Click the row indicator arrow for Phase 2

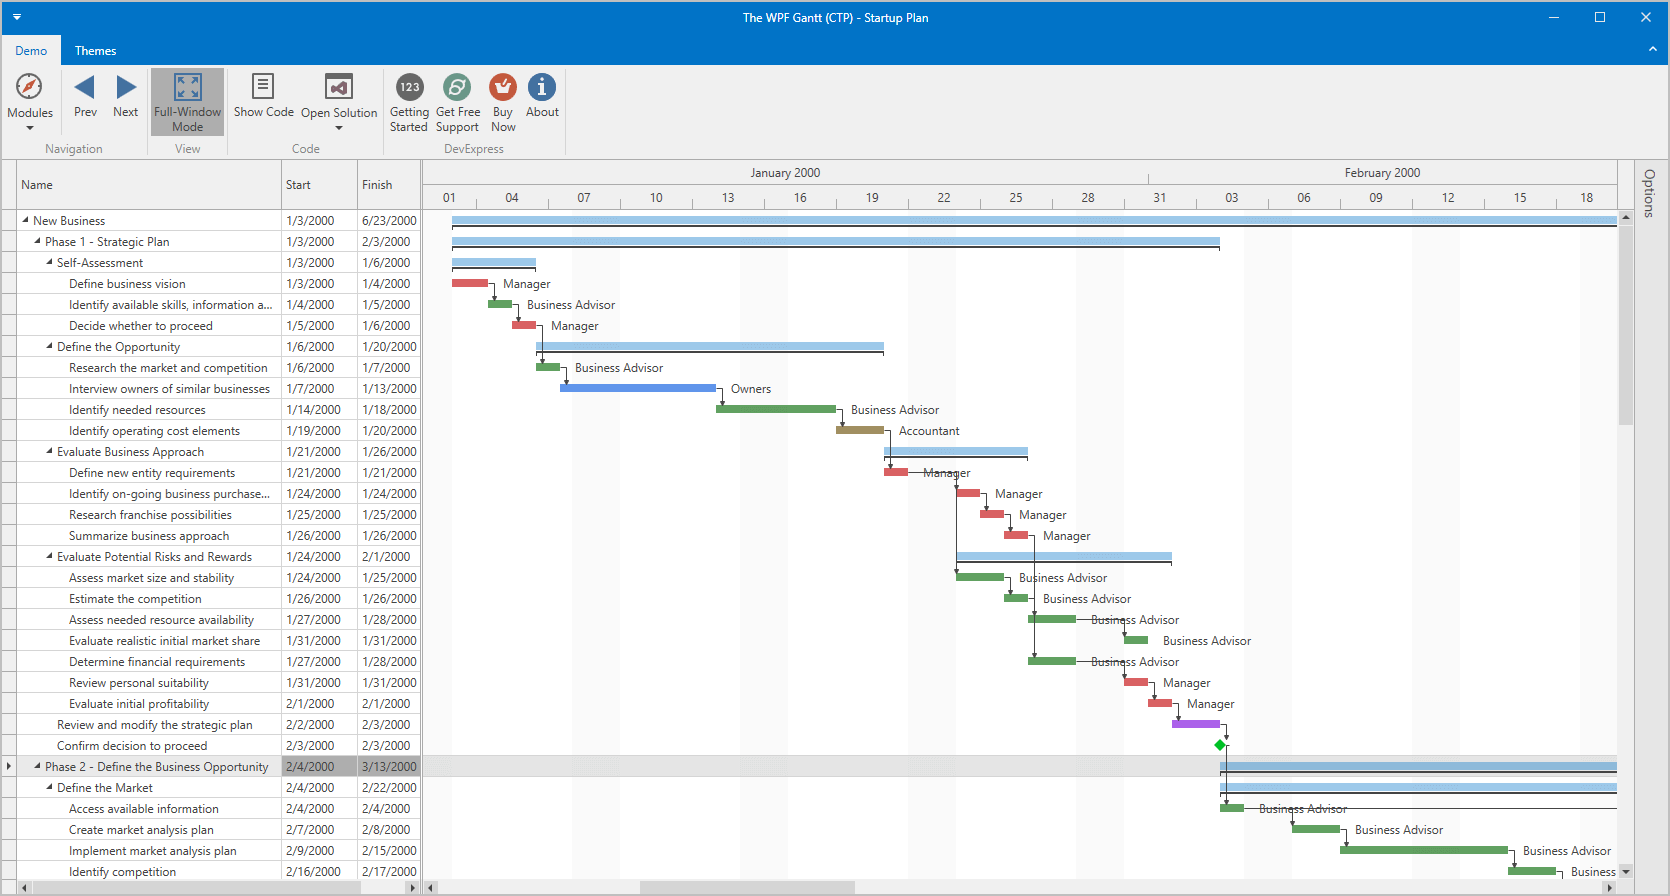[9, 767]
